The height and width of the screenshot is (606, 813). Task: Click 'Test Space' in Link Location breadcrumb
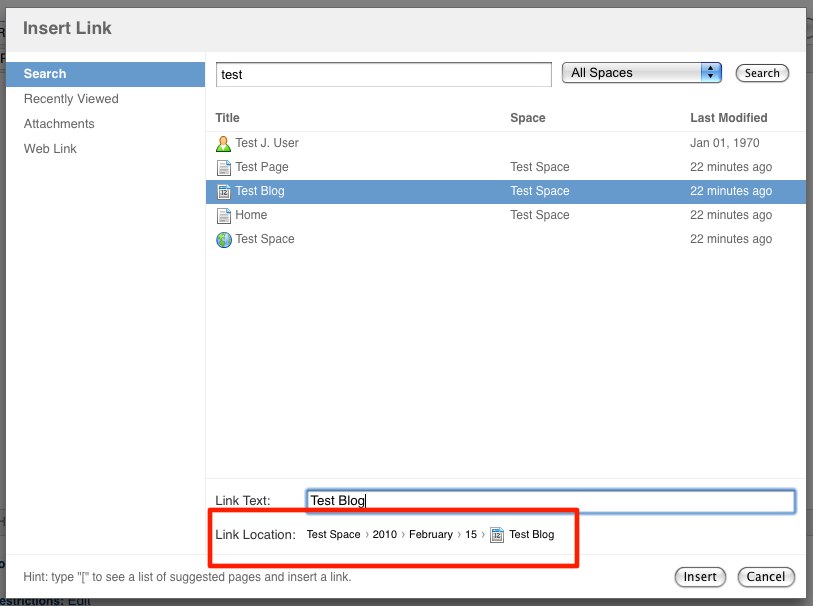(x=333, y=534)
